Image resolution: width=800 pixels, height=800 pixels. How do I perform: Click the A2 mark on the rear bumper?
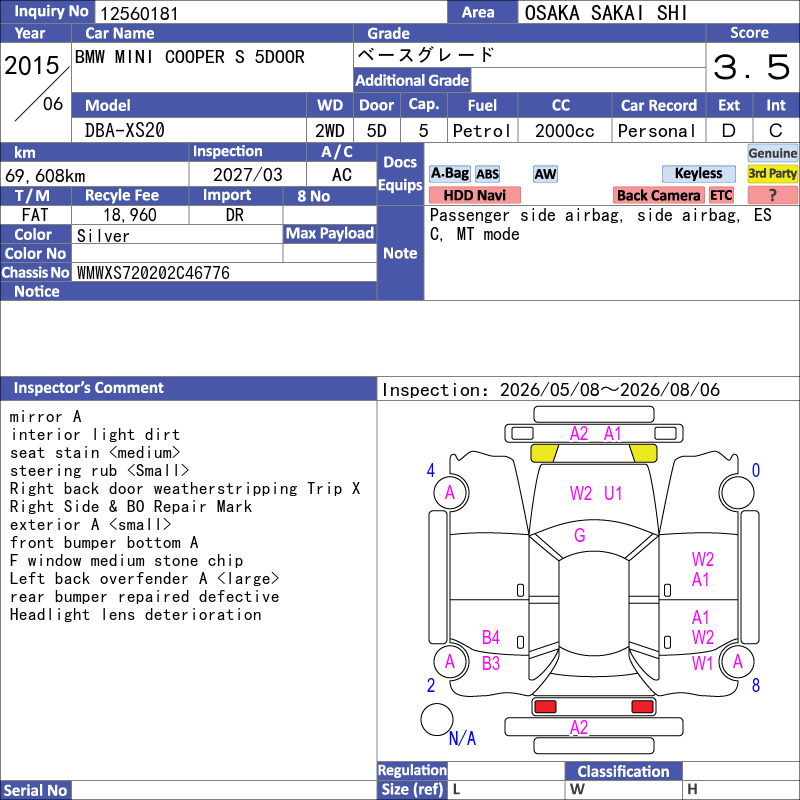[x=579, y=728]
